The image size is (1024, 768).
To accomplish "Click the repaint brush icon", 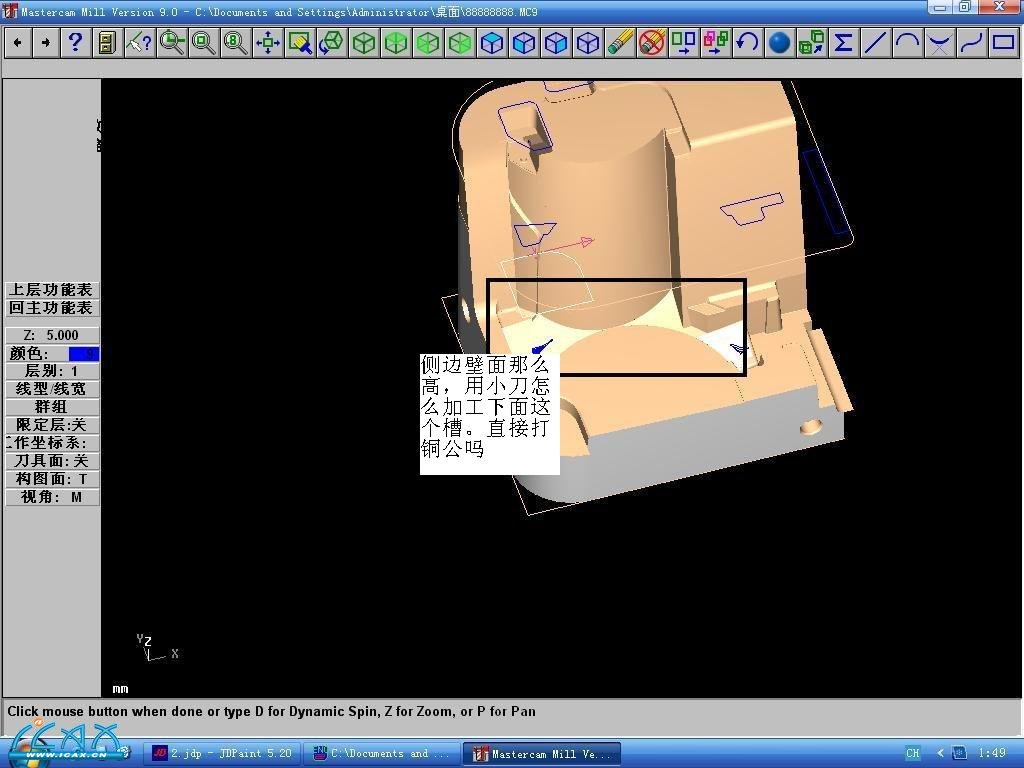I will [x=299, y=43].
